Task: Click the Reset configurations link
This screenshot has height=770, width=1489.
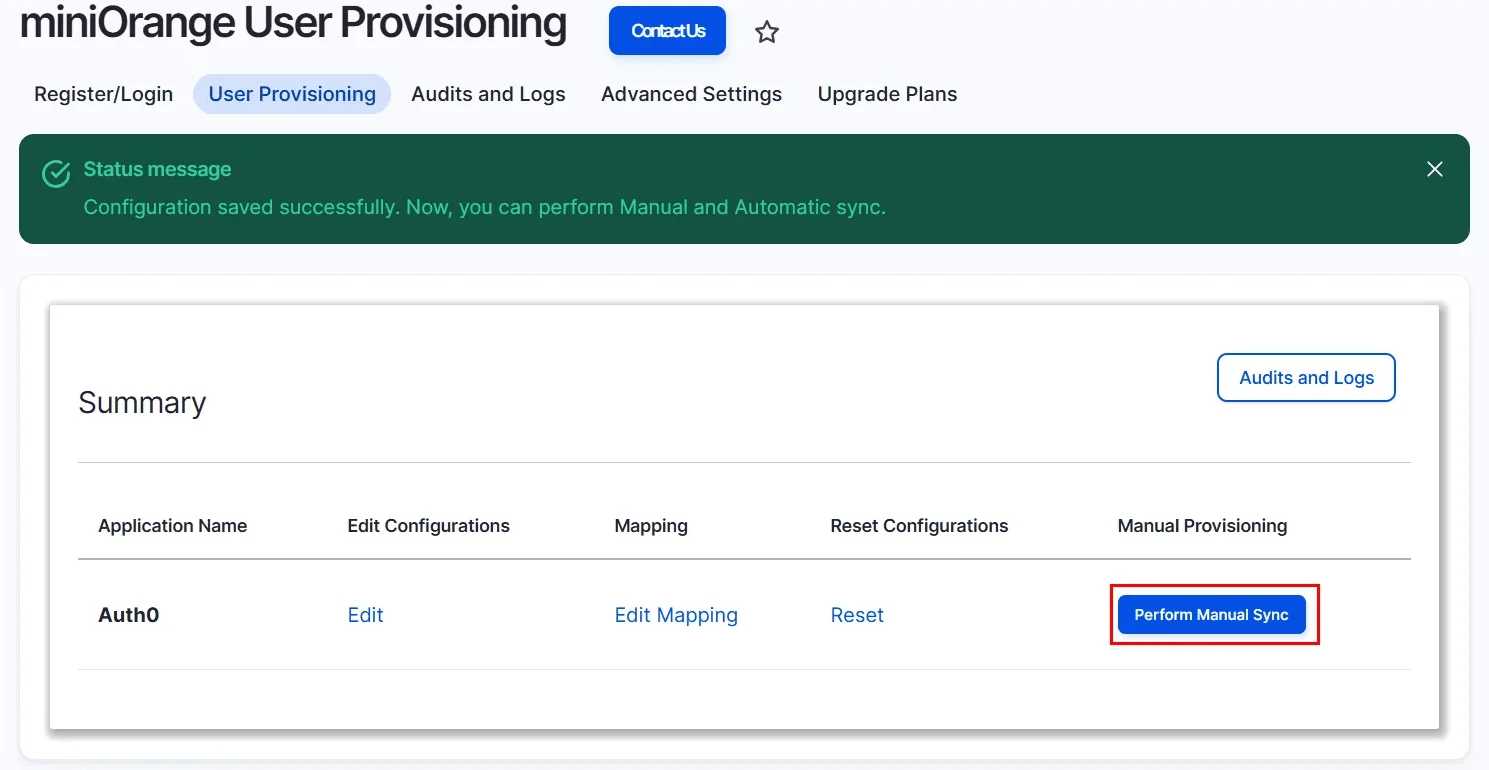Action: tap(857, 615)
